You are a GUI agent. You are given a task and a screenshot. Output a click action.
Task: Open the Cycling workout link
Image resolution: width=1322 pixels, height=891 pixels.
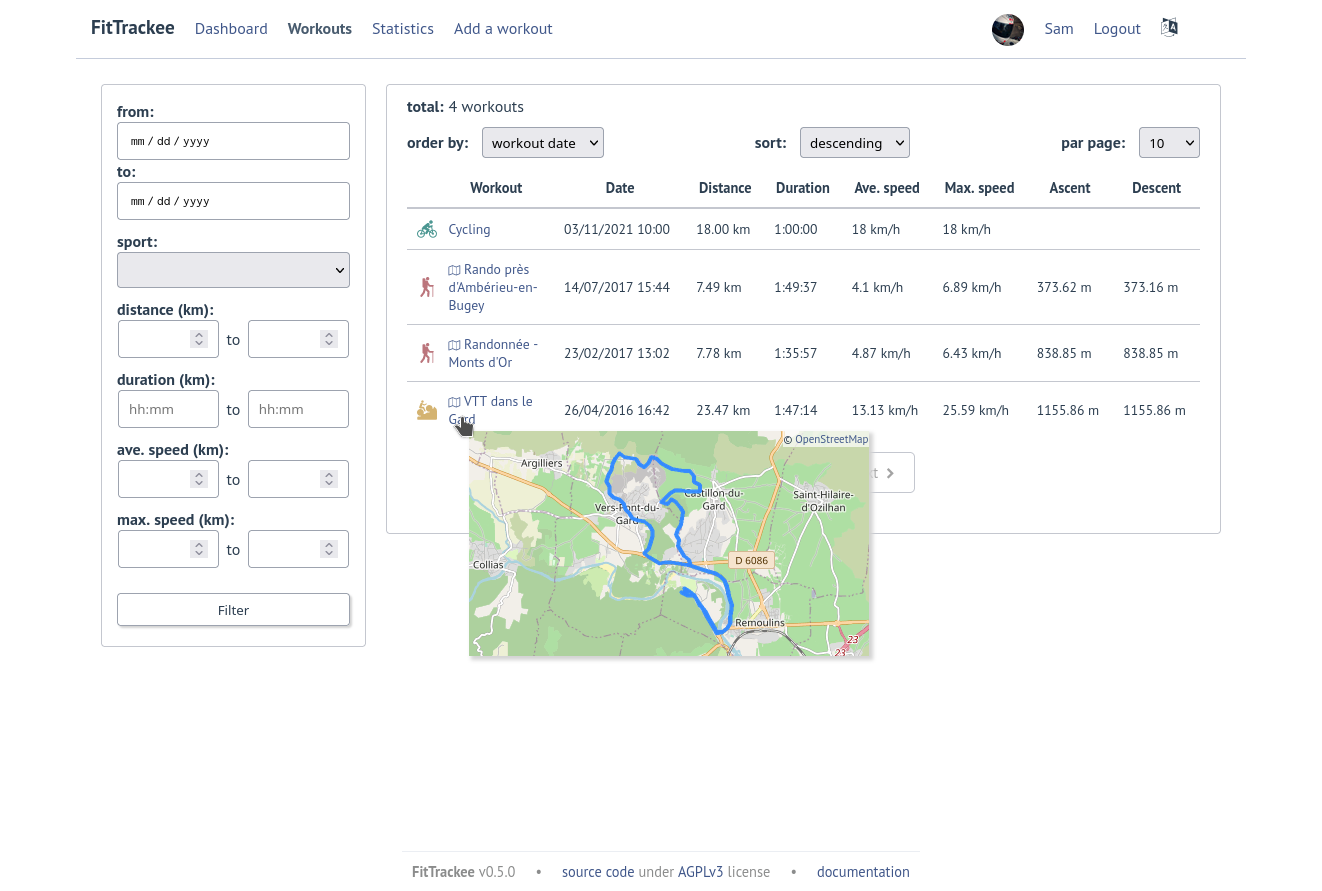click(469, 229)
